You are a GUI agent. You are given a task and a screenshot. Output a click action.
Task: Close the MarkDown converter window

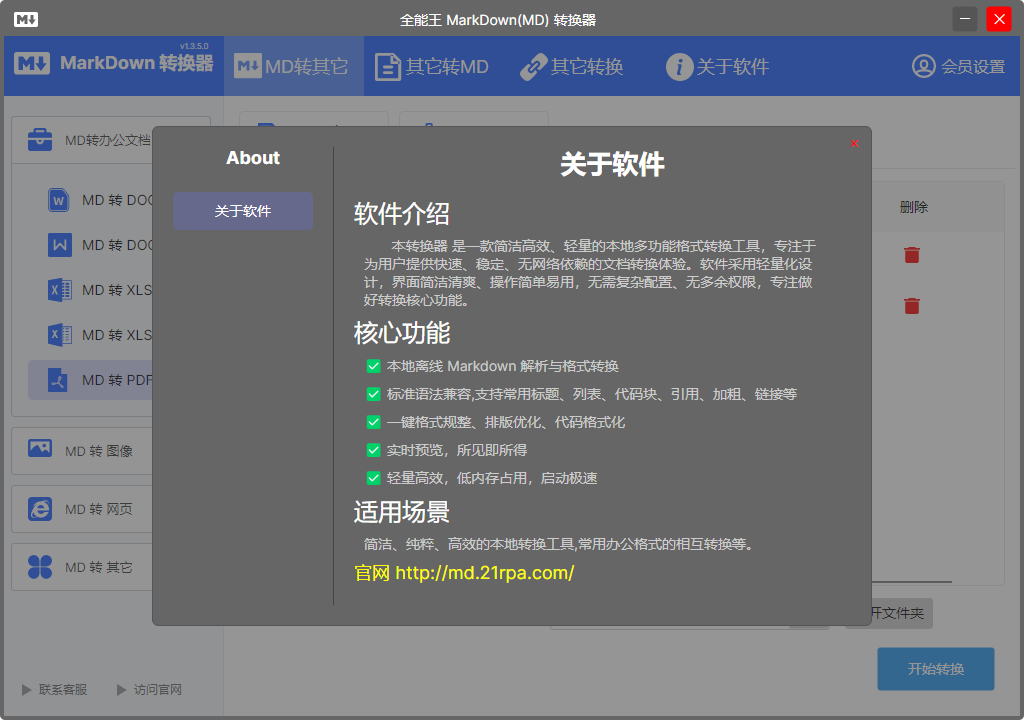pos(999,19)
